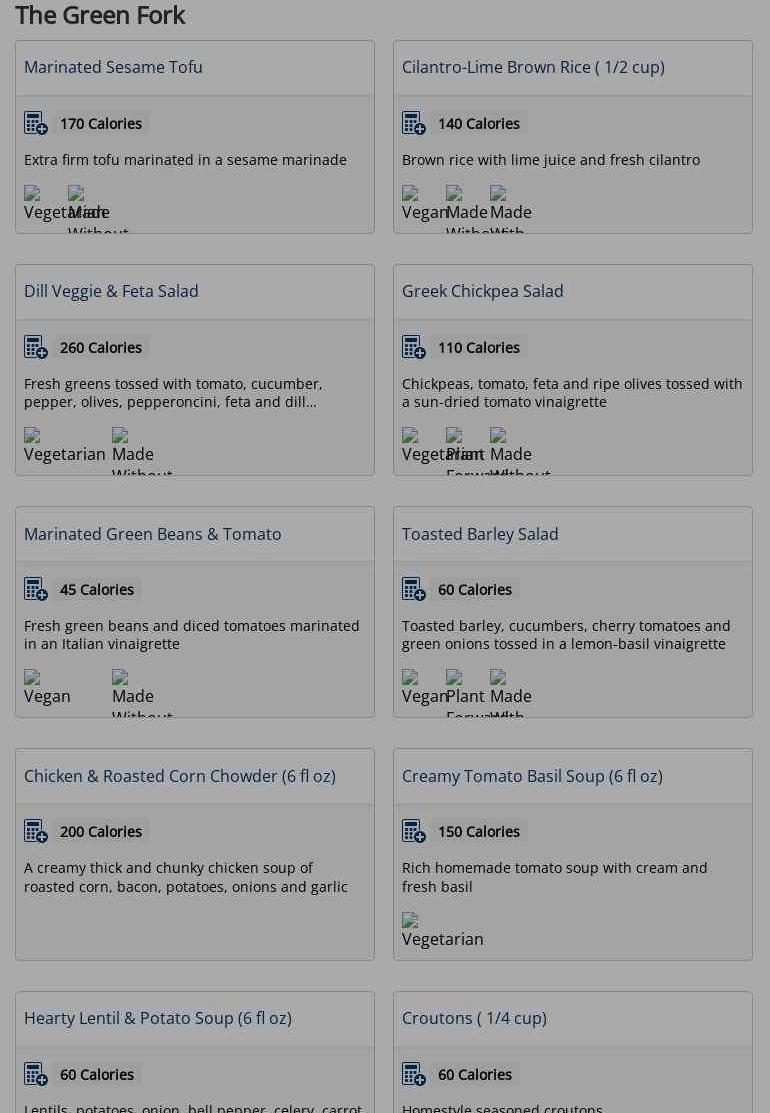Click nutrition calculator icon for Croutons
This screenshot has width=770, height=1113.
[414, 1075]
